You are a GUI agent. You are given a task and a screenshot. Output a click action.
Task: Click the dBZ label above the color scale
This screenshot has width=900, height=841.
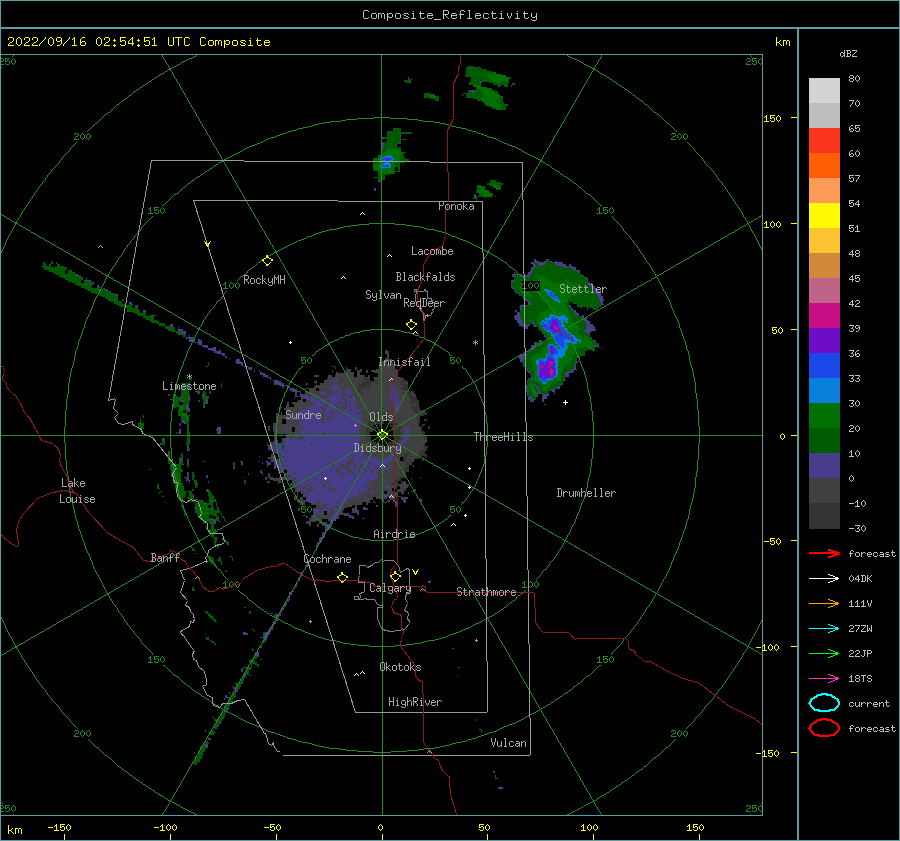848,53
